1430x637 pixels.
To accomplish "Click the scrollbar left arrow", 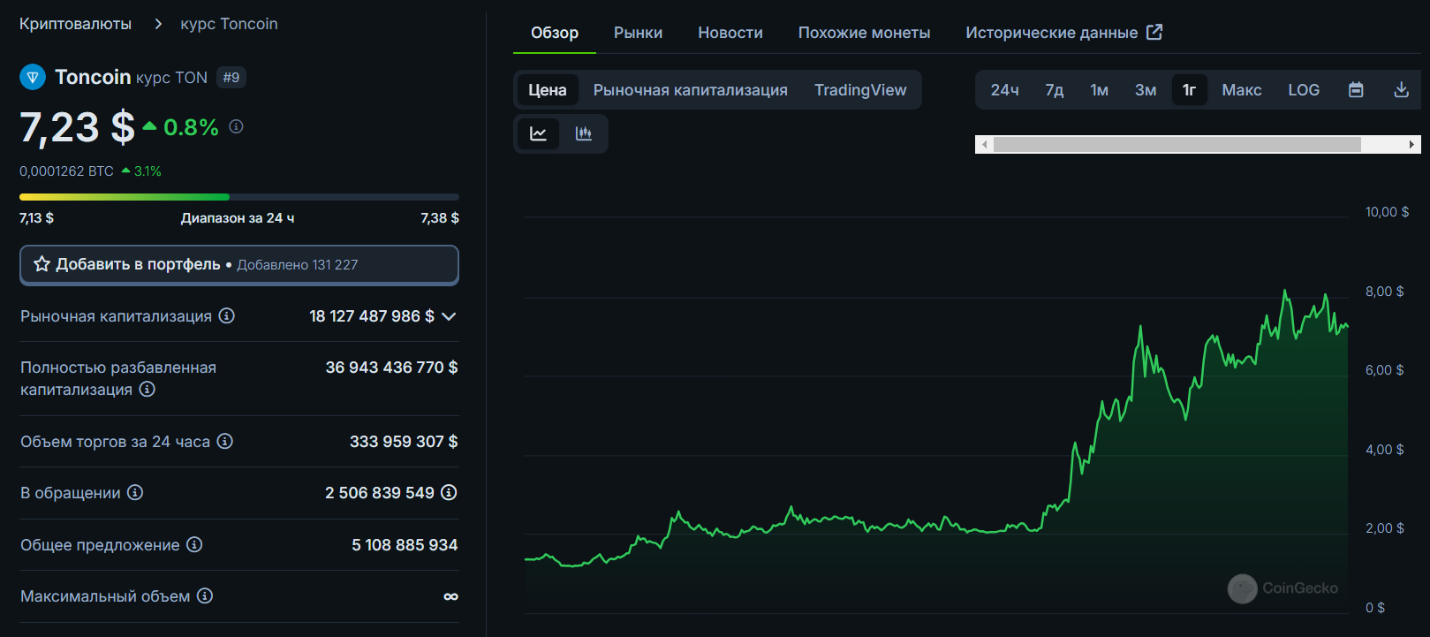I will click(984, 145).
